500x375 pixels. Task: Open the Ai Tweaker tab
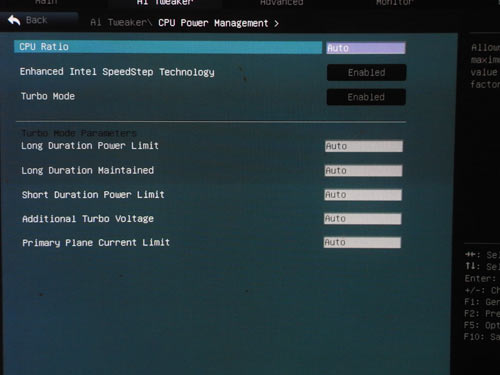165,3
